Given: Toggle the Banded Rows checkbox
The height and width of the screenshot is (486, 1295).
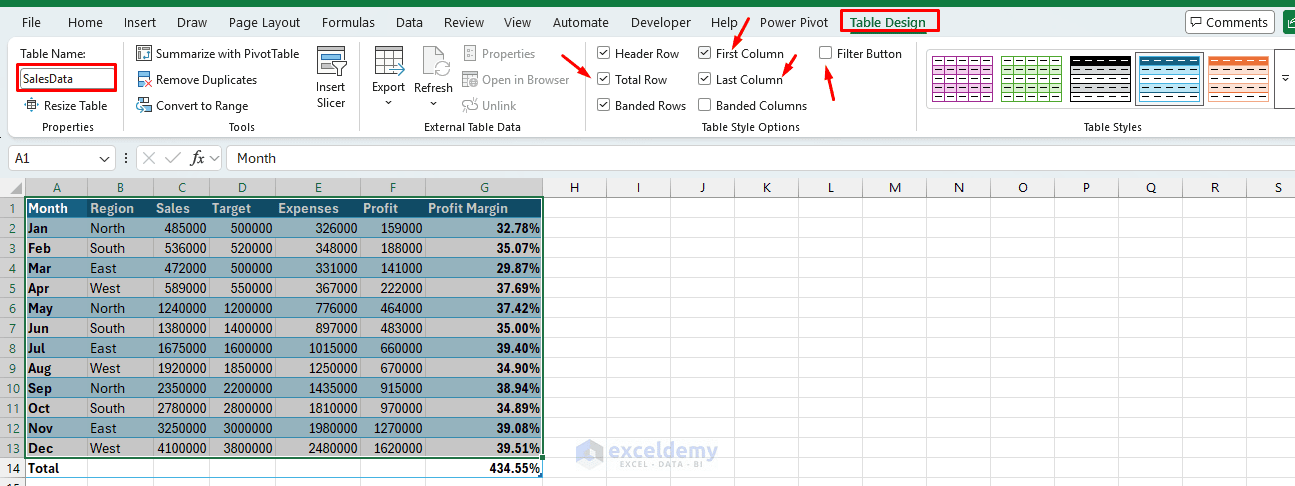Looking at the screenshot, I should click(604, 106).
